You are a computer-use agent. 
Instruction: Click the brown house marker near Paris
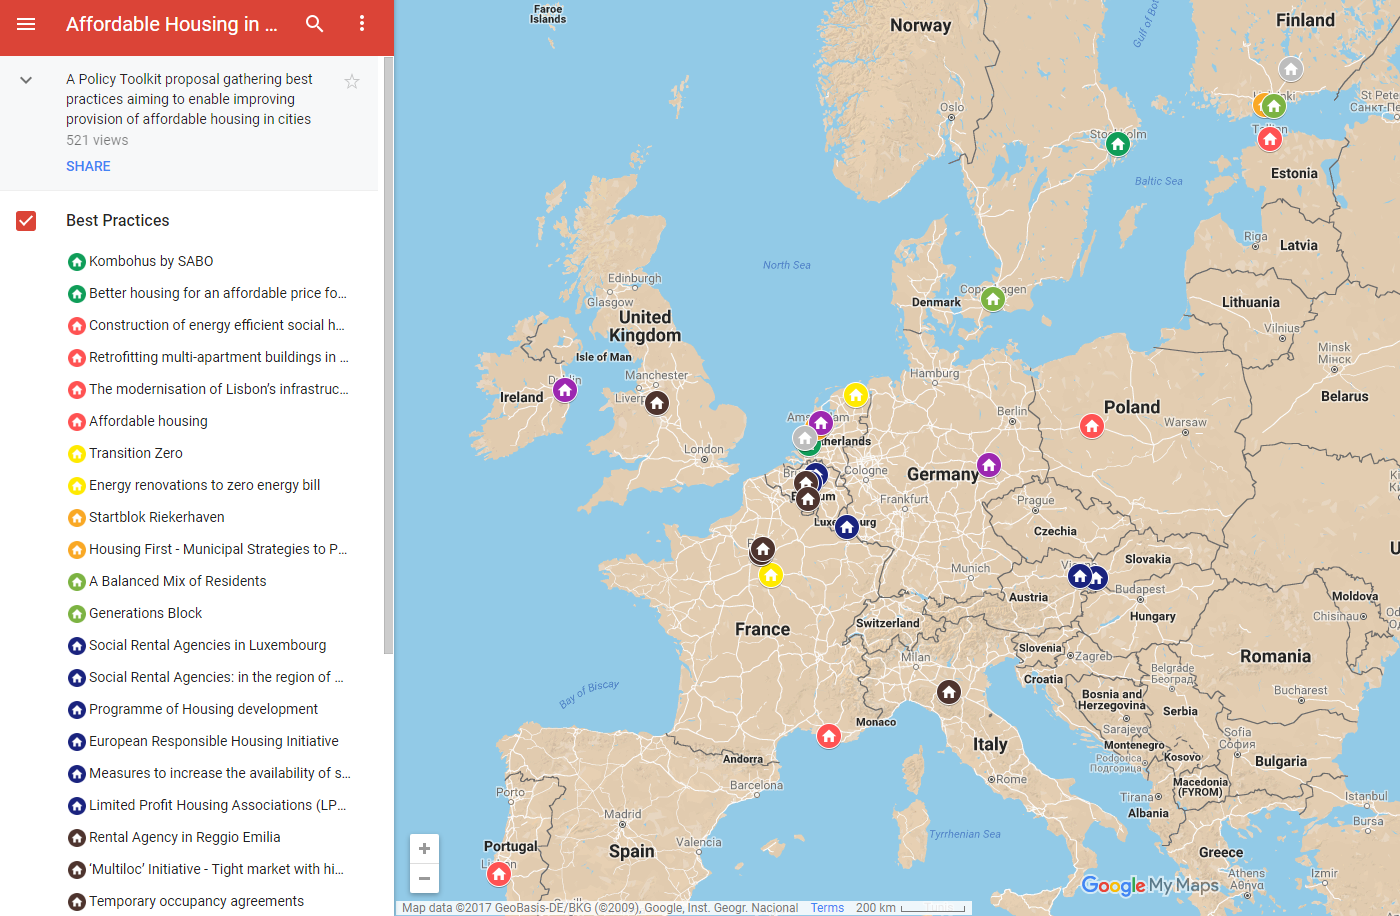click(x=763, y=548)
